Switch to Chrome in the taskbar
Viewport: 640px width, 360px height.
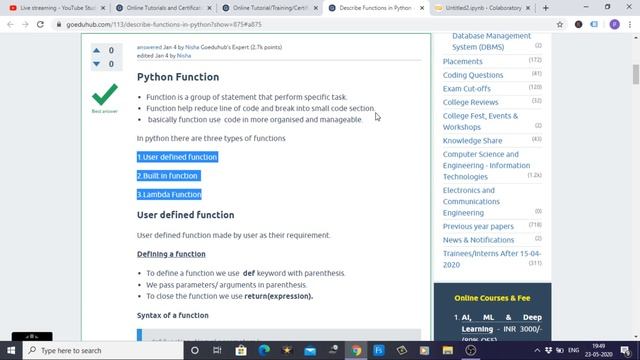(x=356, y=350)
